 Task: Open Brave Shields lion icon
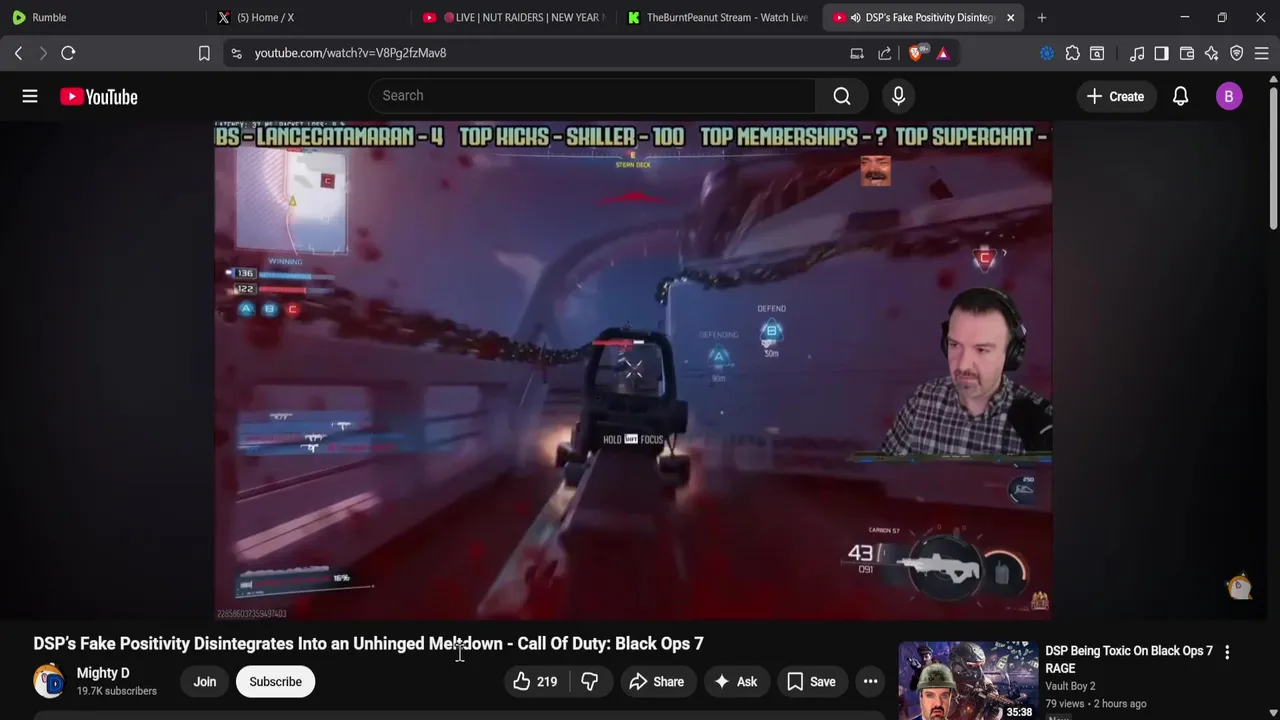pos(916,53)
